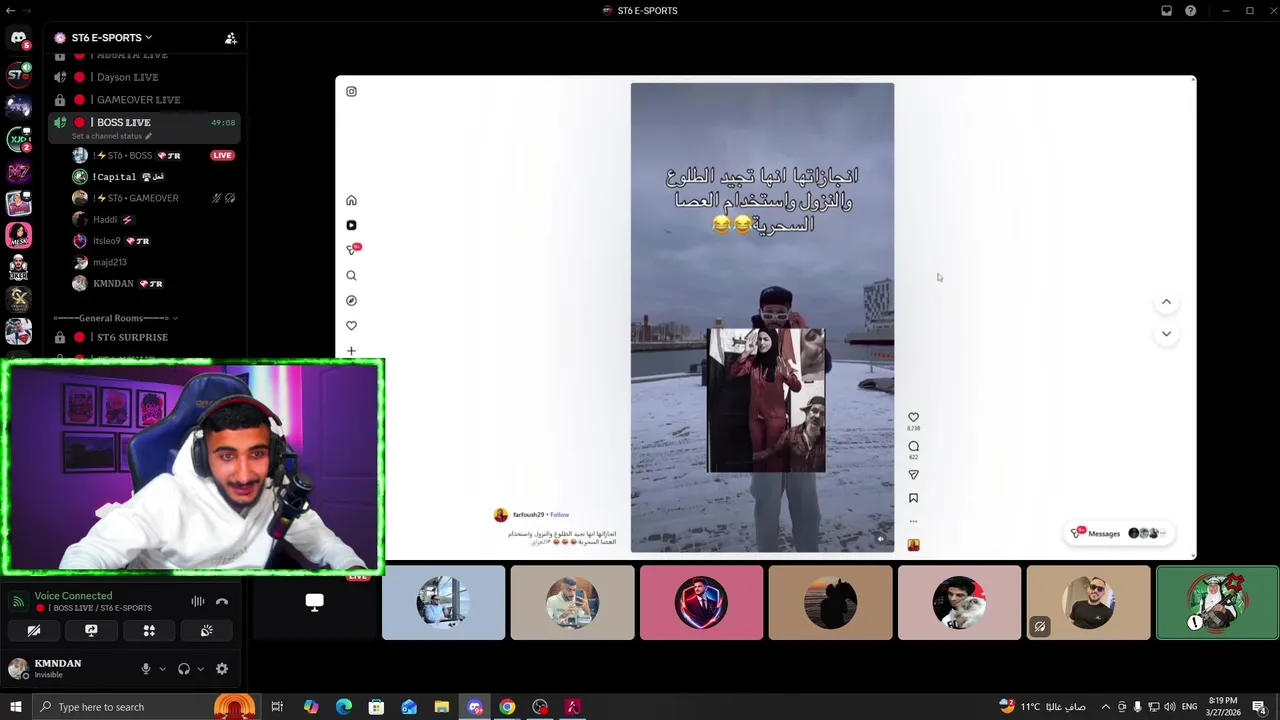This screenshot has width=1280, height=720.
Task: Go to Instagram Home icon
Action: 351,200
